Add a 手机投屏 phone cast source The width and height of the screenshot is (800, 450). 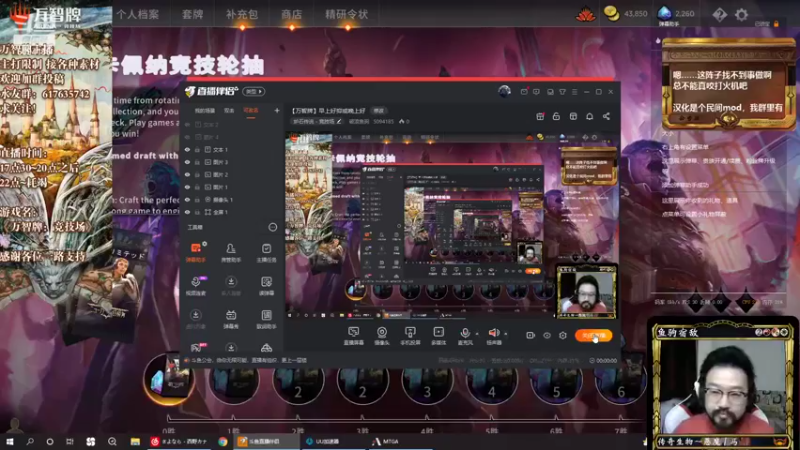click(410, 336)
